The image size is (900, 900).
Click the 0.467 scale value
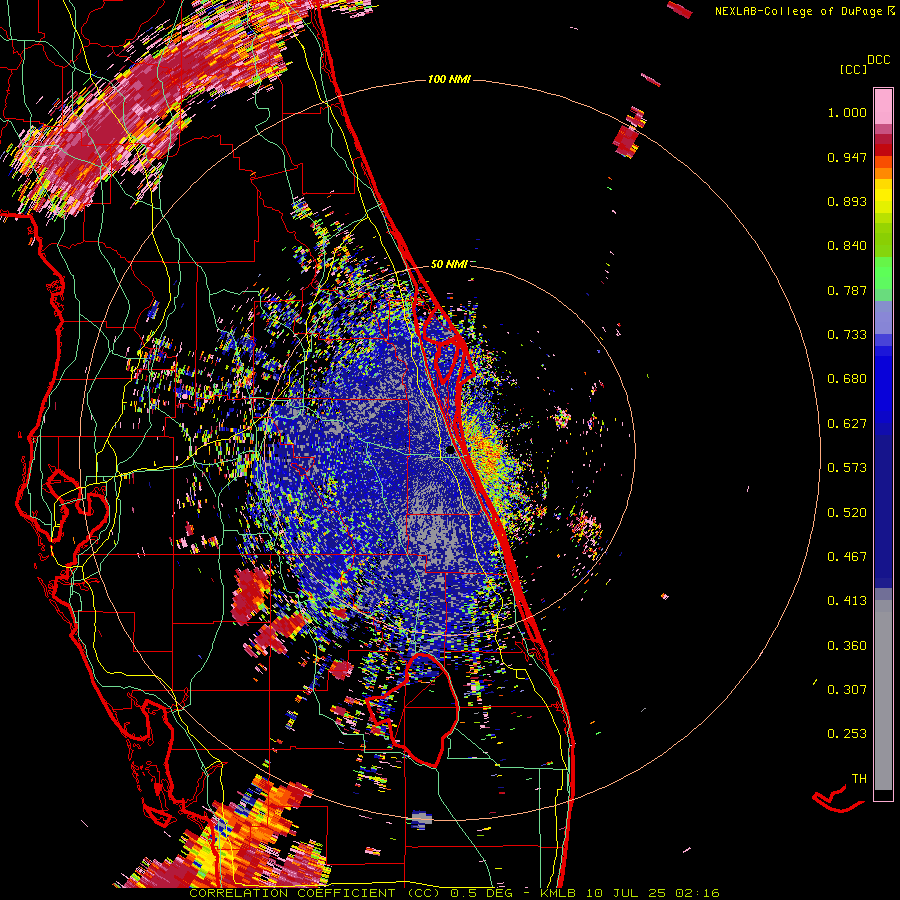tap(847, 557)
